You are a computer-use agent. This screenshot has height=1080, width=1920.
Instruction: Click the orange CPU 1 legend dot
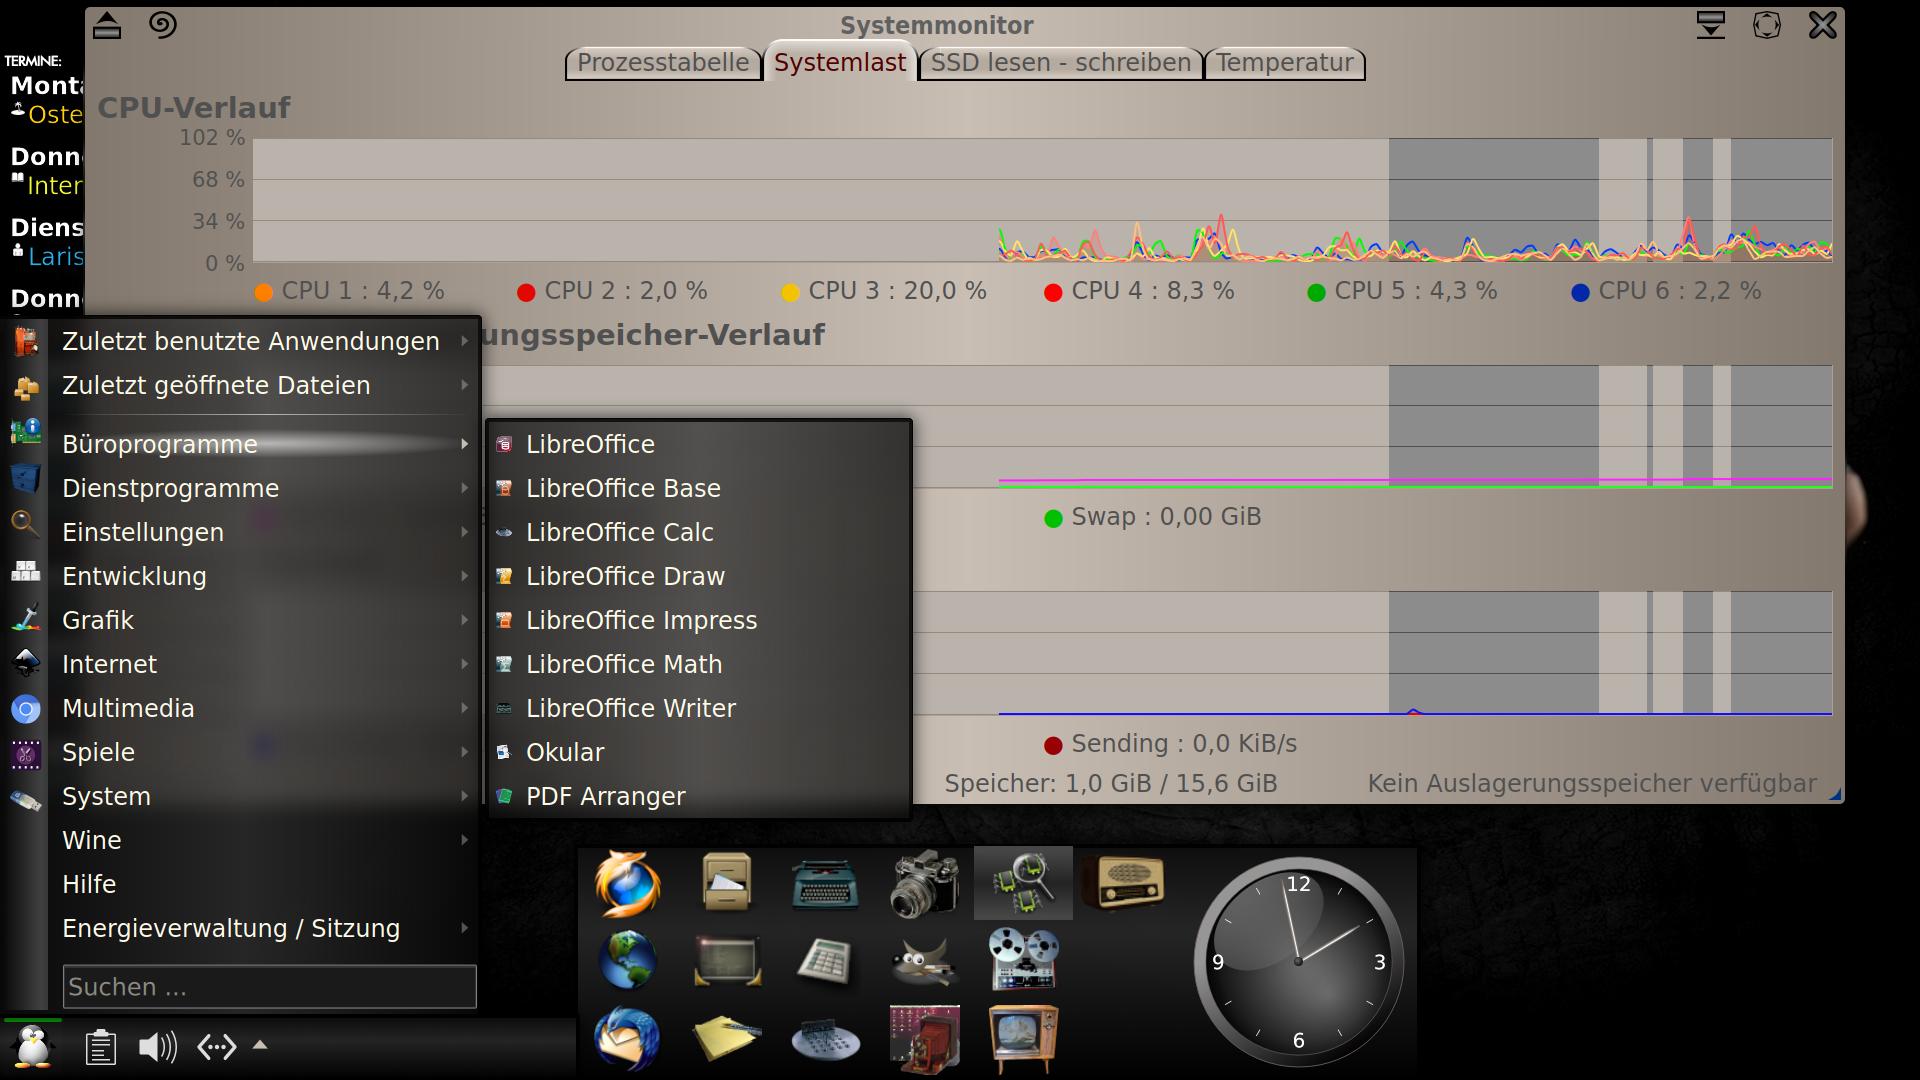(264, 292)
